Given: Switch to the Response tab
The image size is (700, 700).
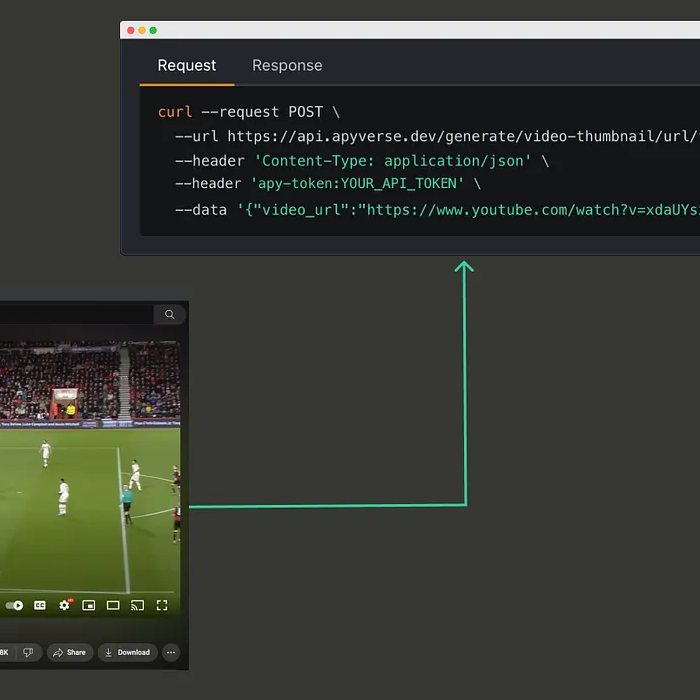Looking at the screenshot, I should (287, 65).
